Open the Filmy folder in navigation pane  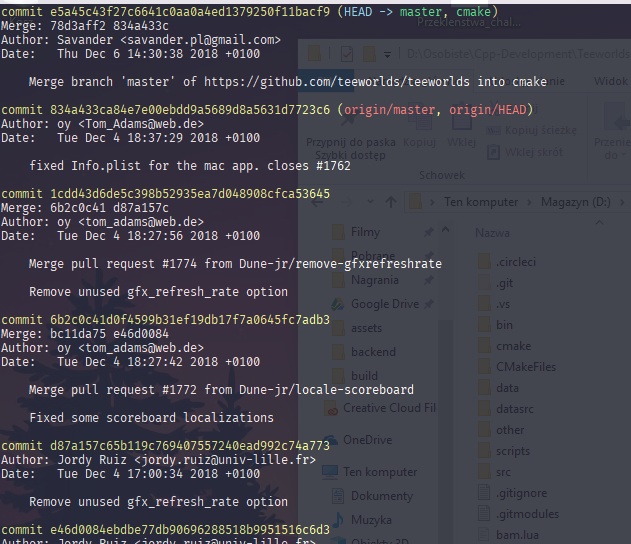click(365, 232)
